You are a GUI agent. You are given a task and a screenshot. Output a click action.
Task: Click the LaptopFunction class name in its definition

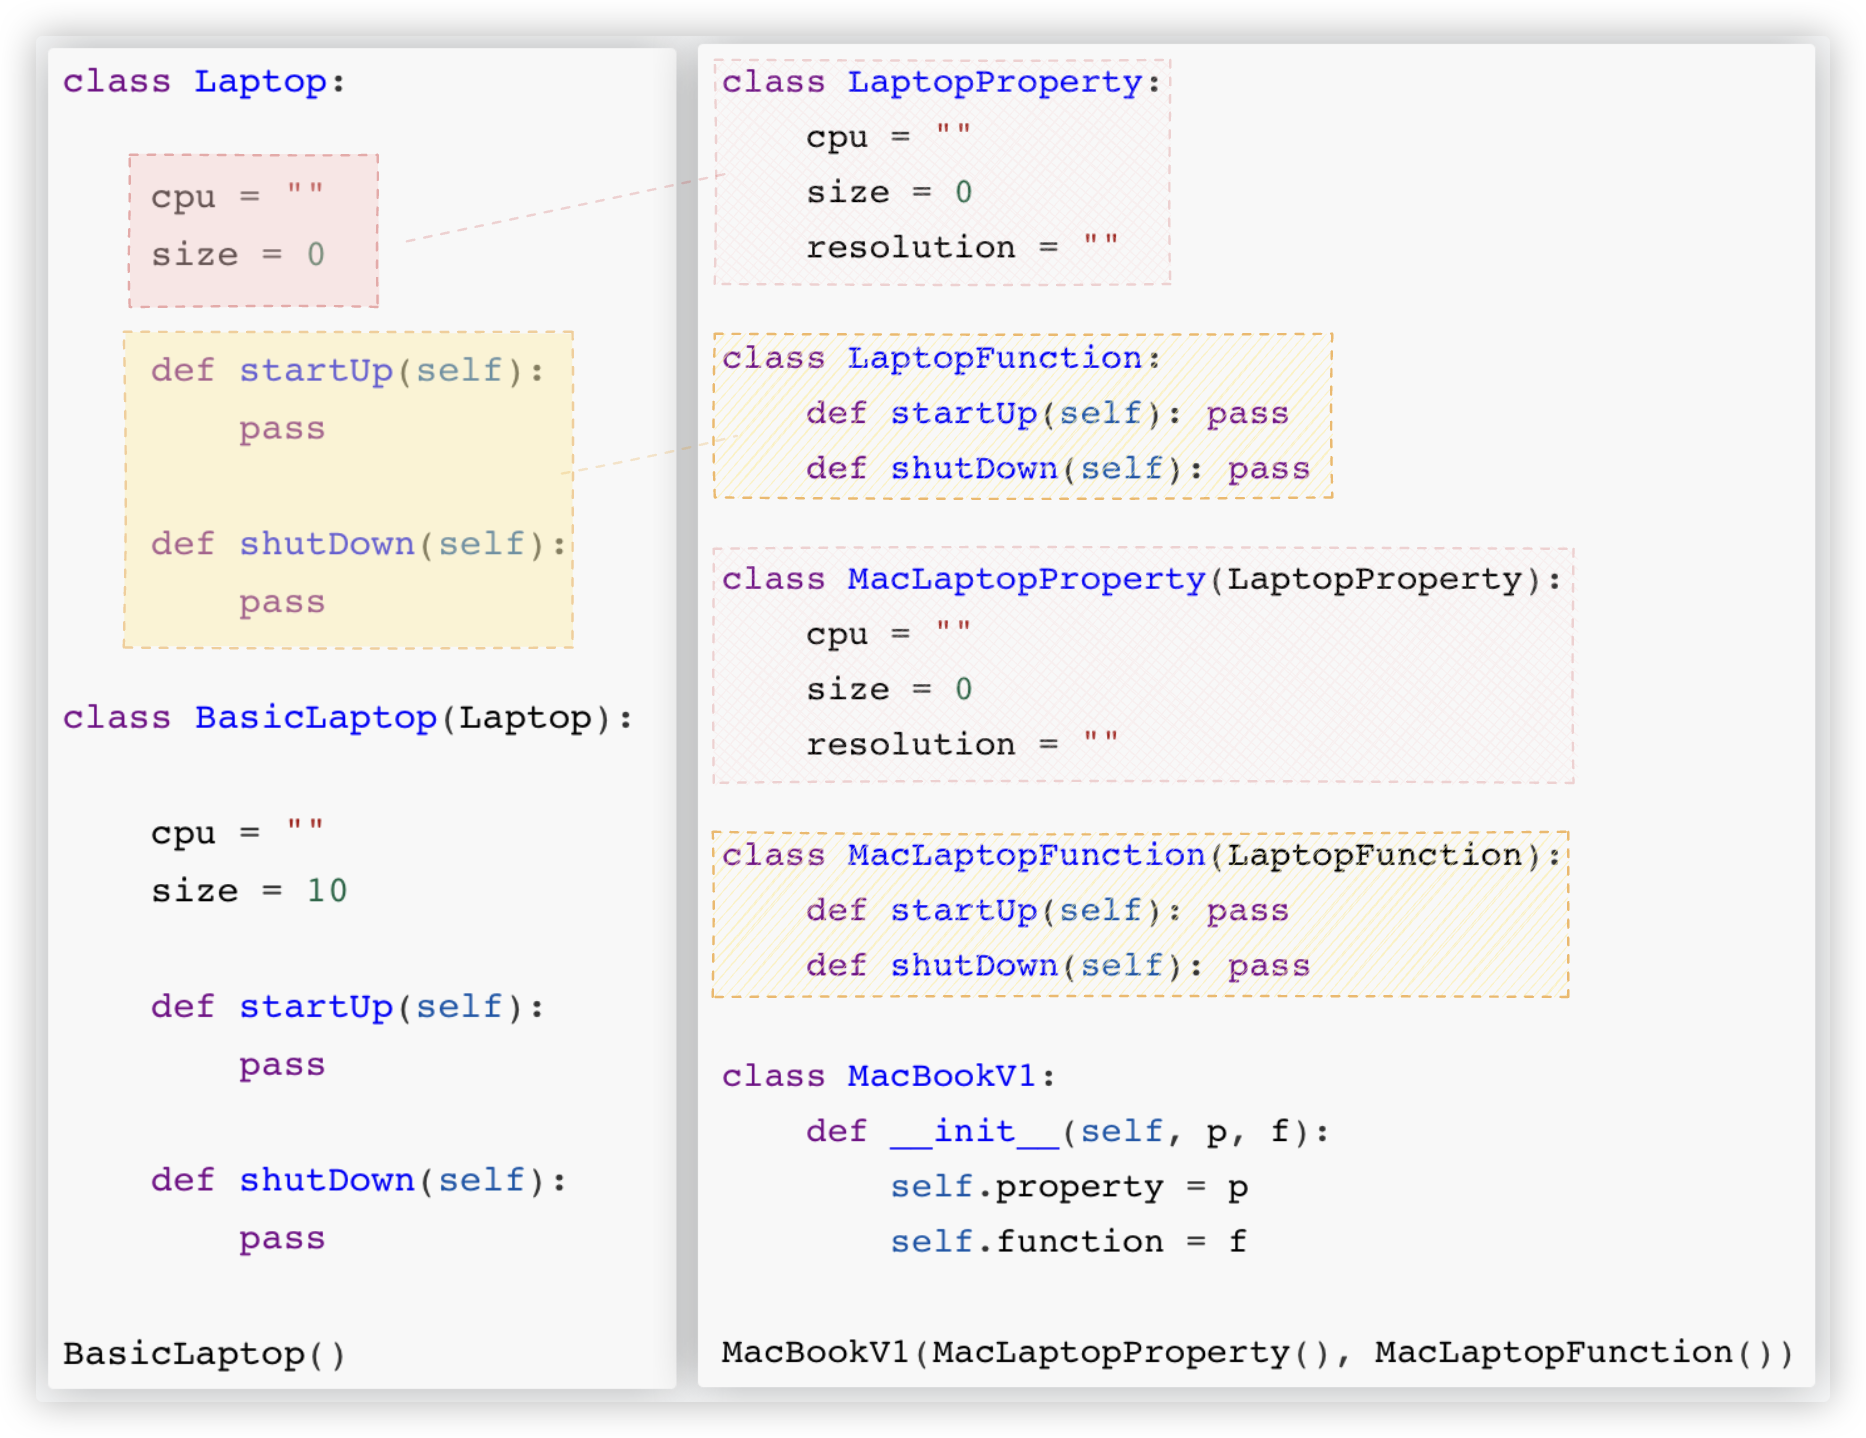click(994, 358)
